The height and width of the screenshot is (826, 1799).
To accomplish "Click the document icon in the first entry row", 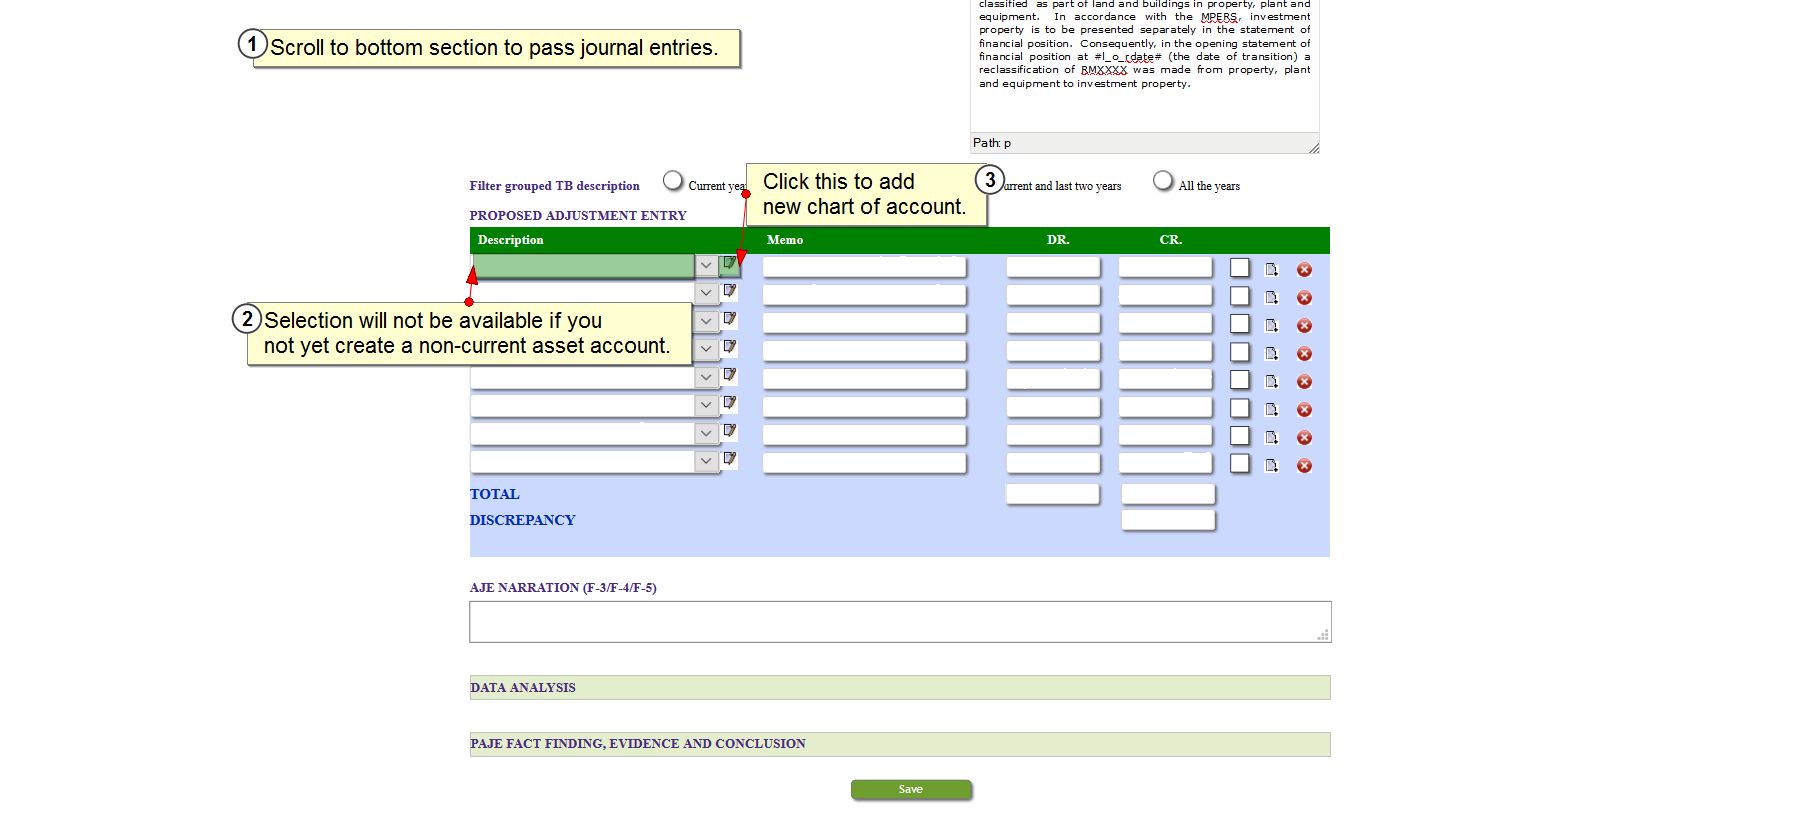I will pyautogui.click(x=1271, y=270).
